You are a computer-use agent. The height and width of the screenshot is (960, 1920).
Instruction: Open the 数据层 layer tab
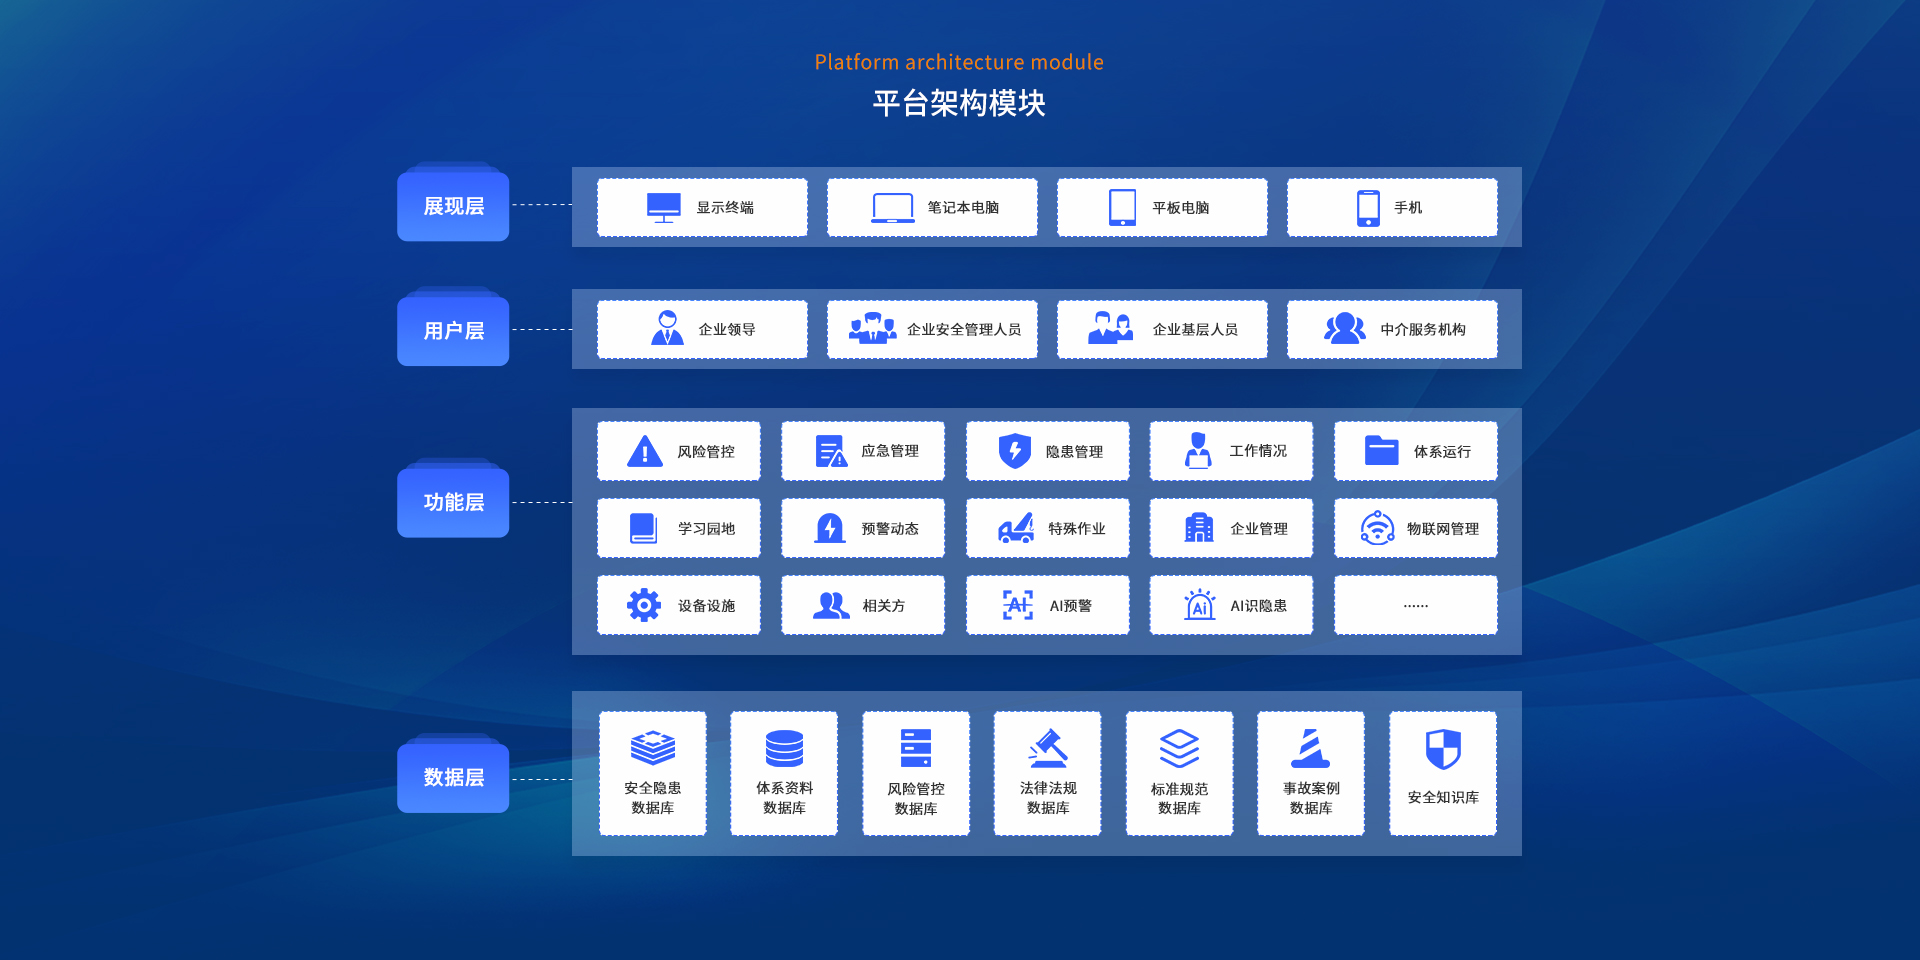453,777
